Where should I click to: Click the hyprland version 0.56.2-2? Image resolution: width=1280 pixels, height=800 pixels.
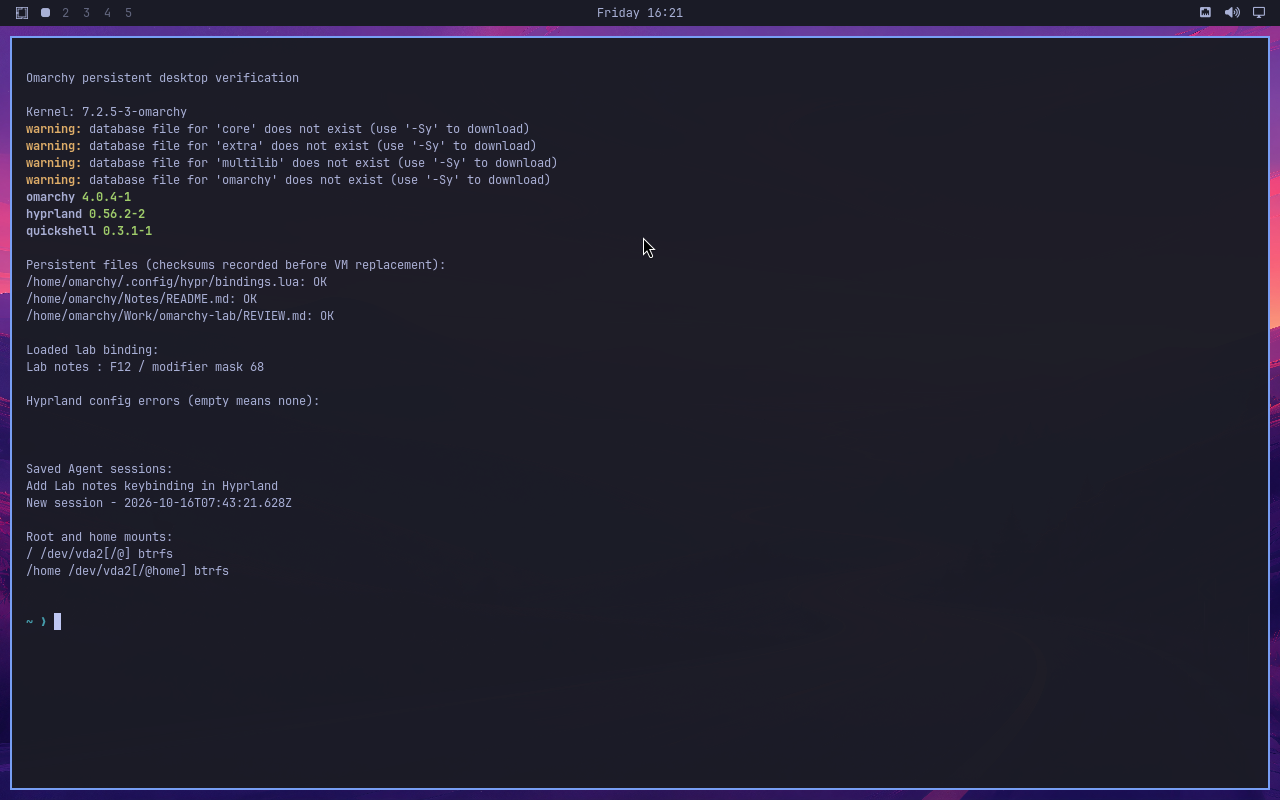(x=117, y=214)
